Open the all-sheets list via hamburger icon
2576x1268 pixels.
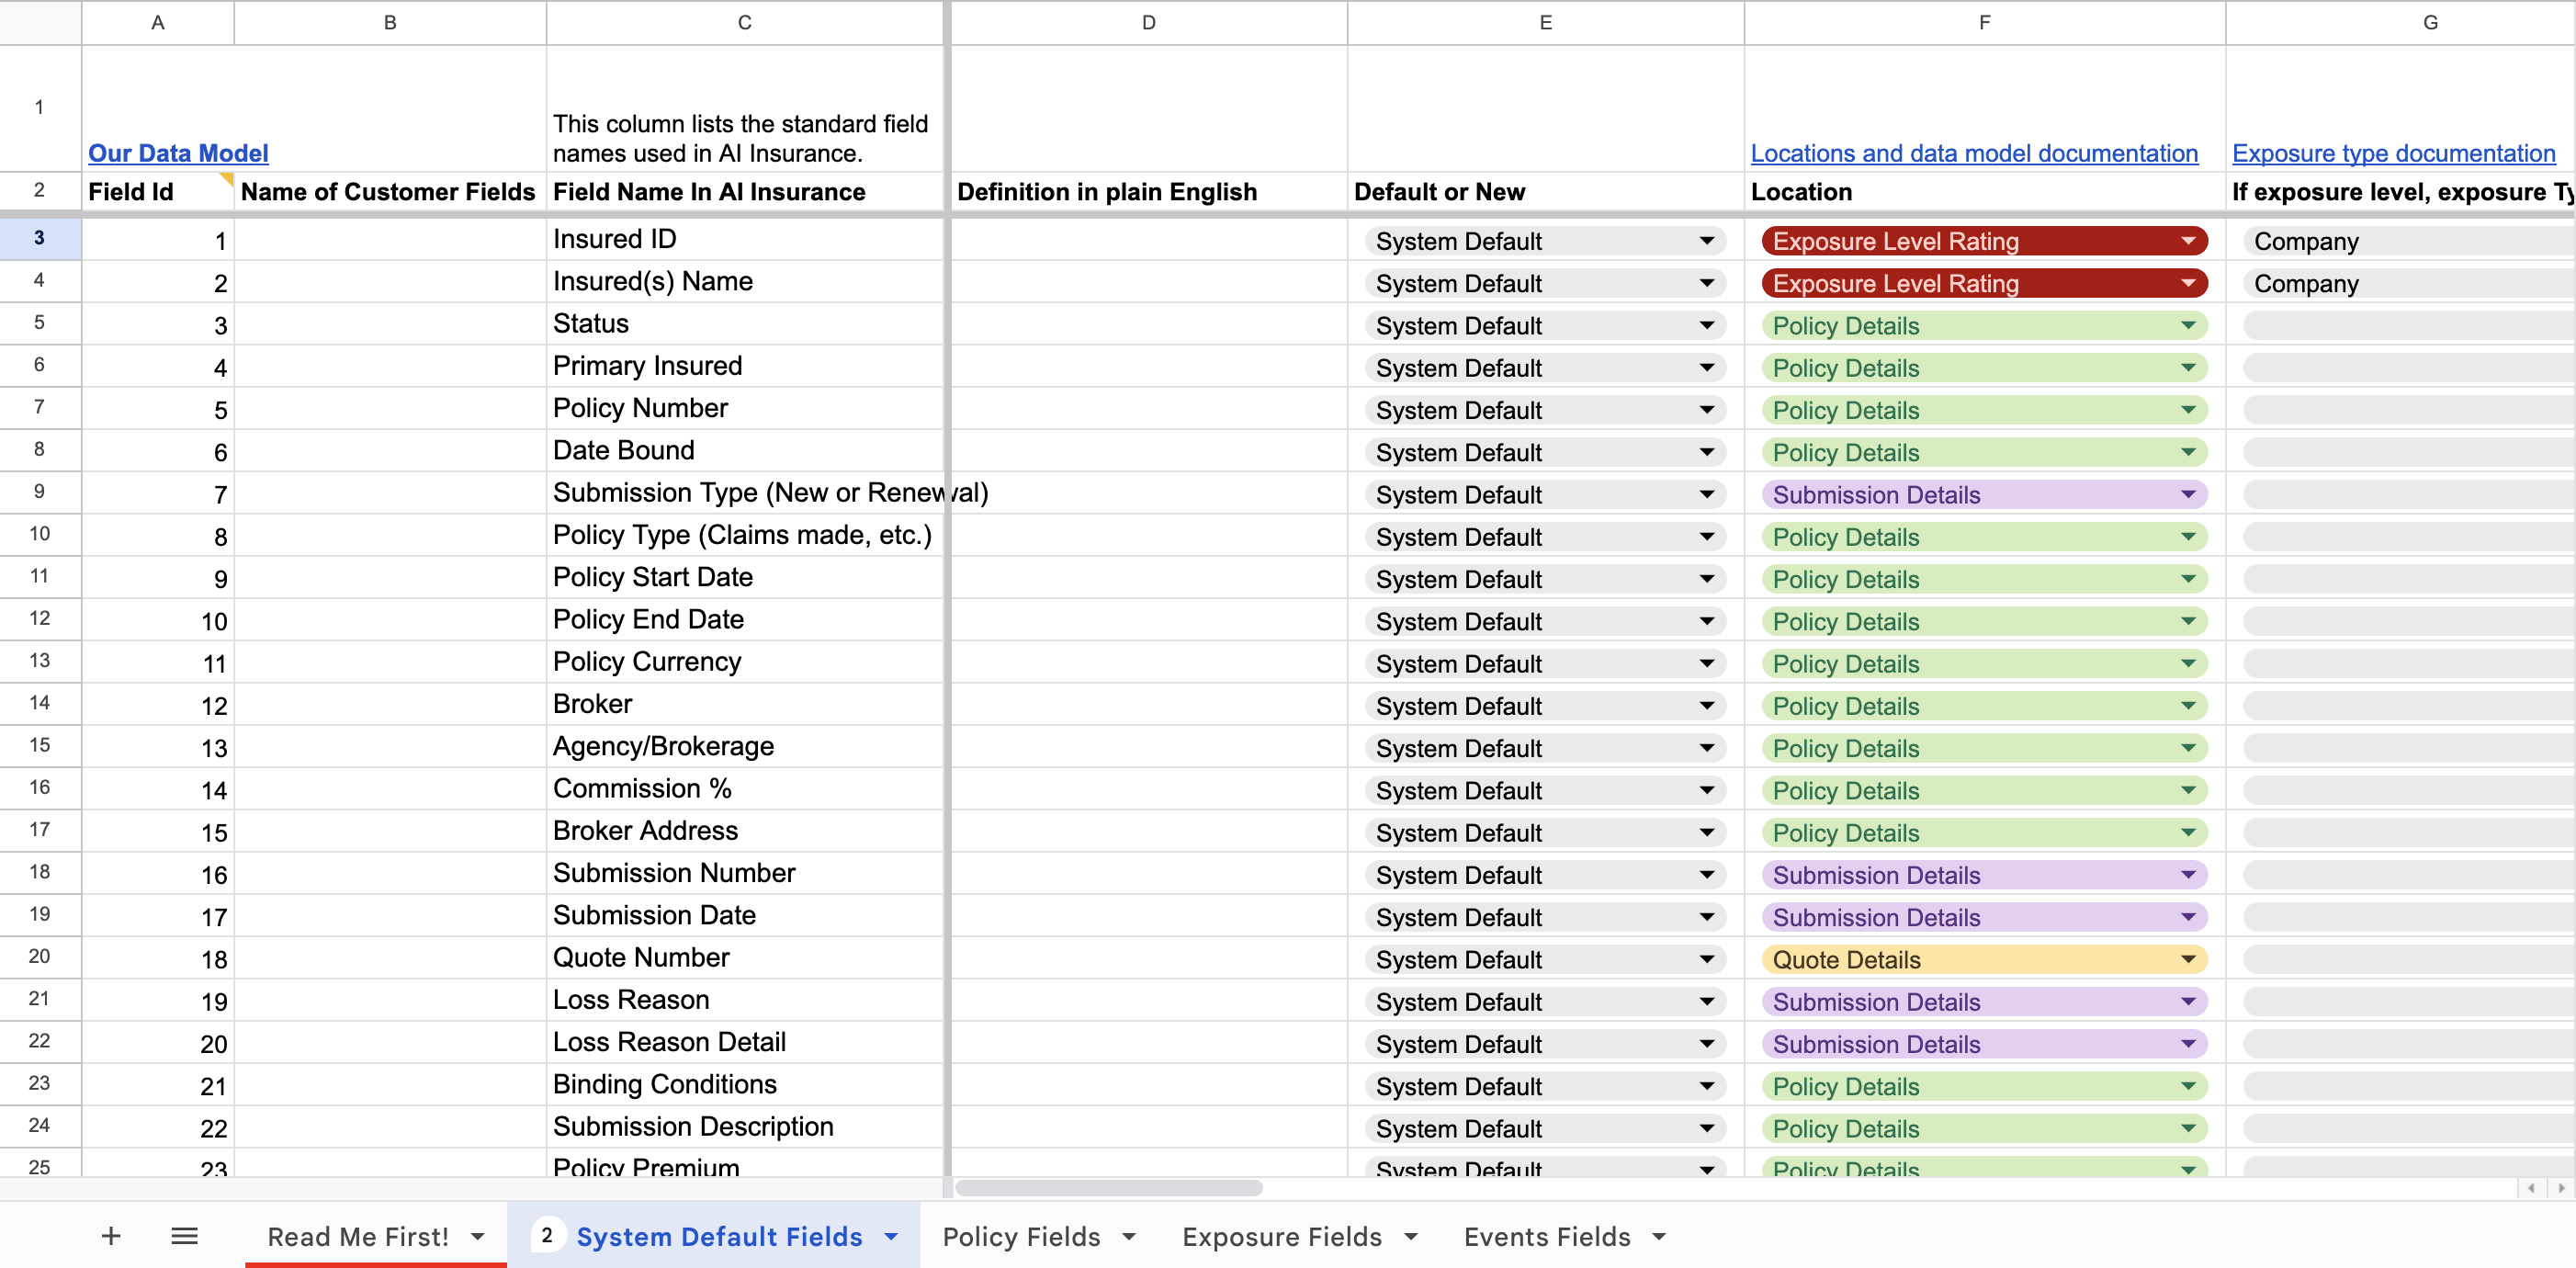coord(185,1236)
